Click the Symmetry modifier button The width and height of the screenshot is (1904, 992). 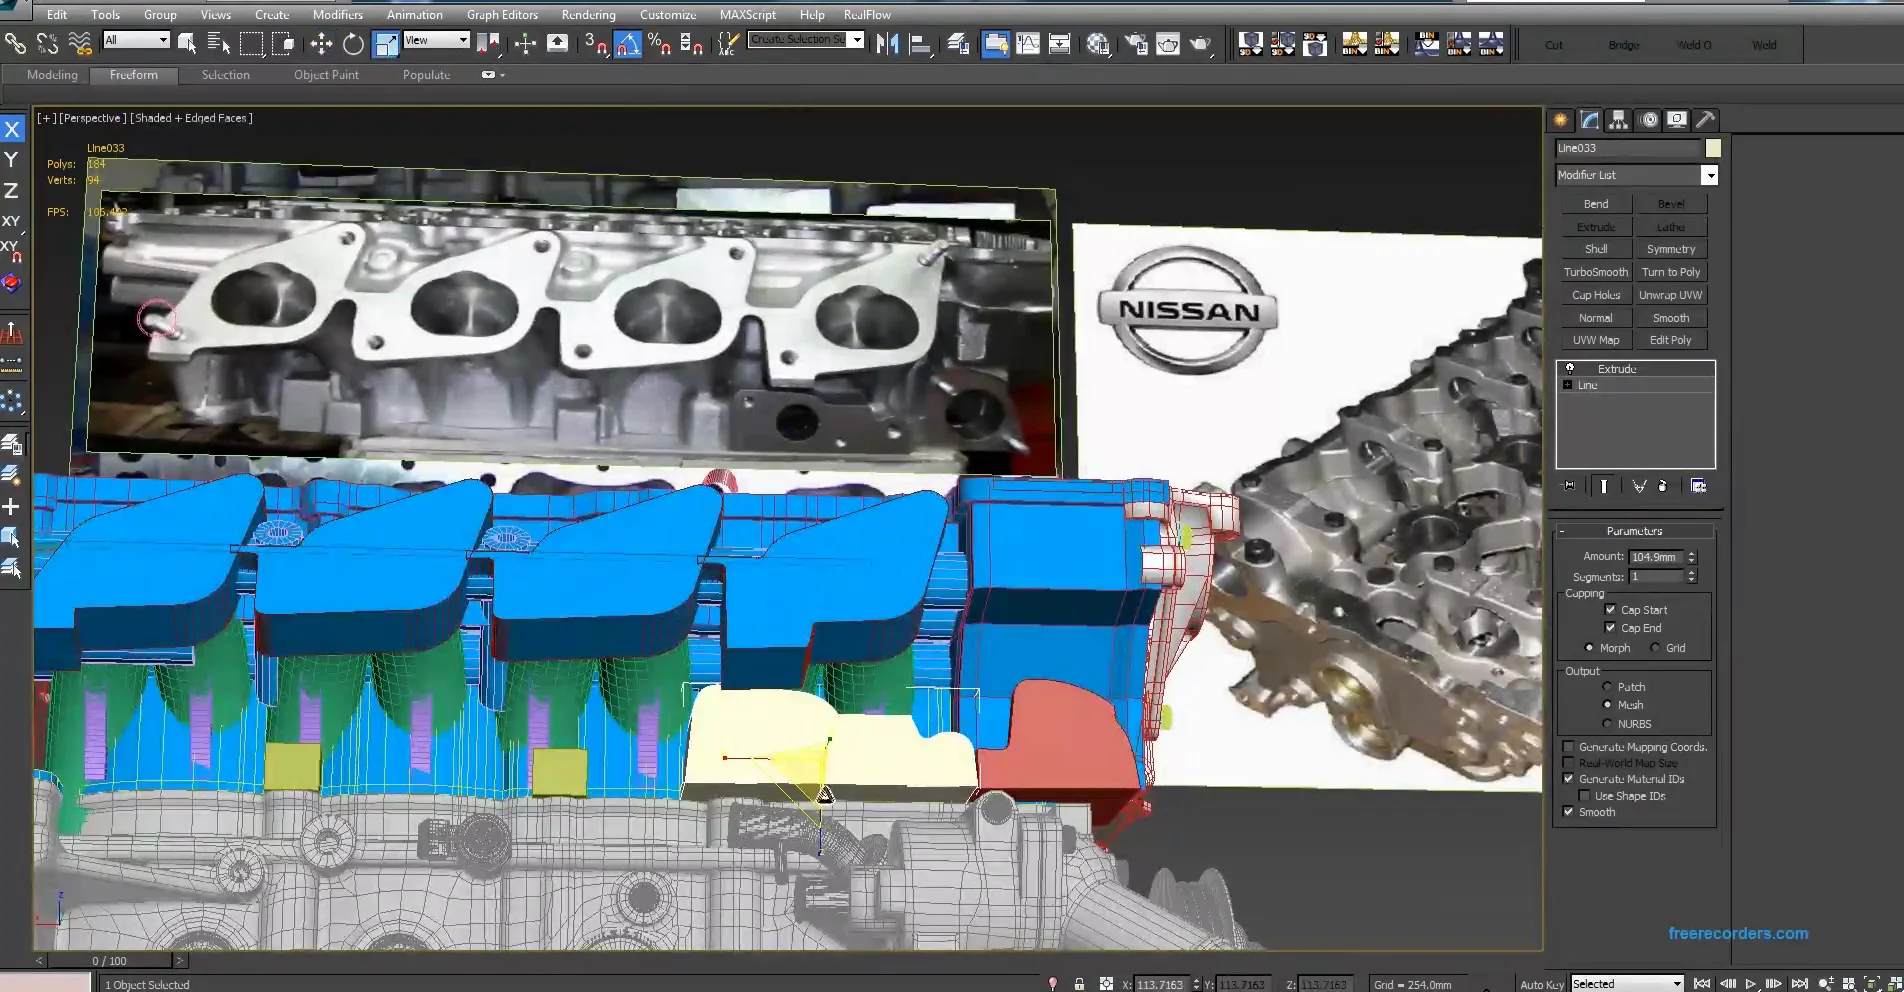[x=1670, y=249]
